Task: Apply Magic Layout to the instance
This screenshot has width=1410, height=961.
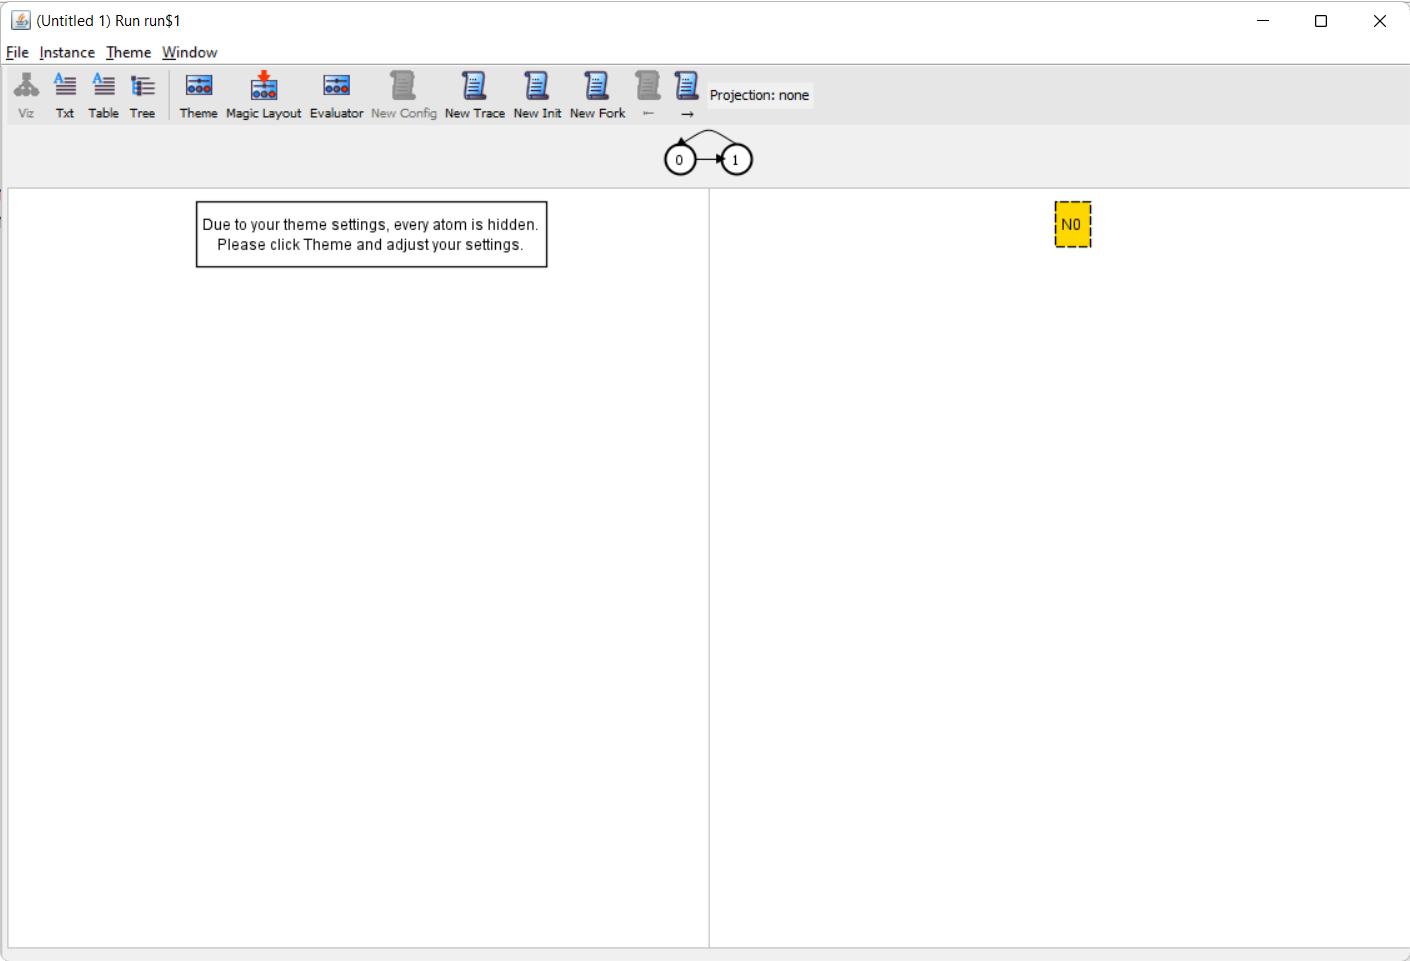Action: (264, 96)
